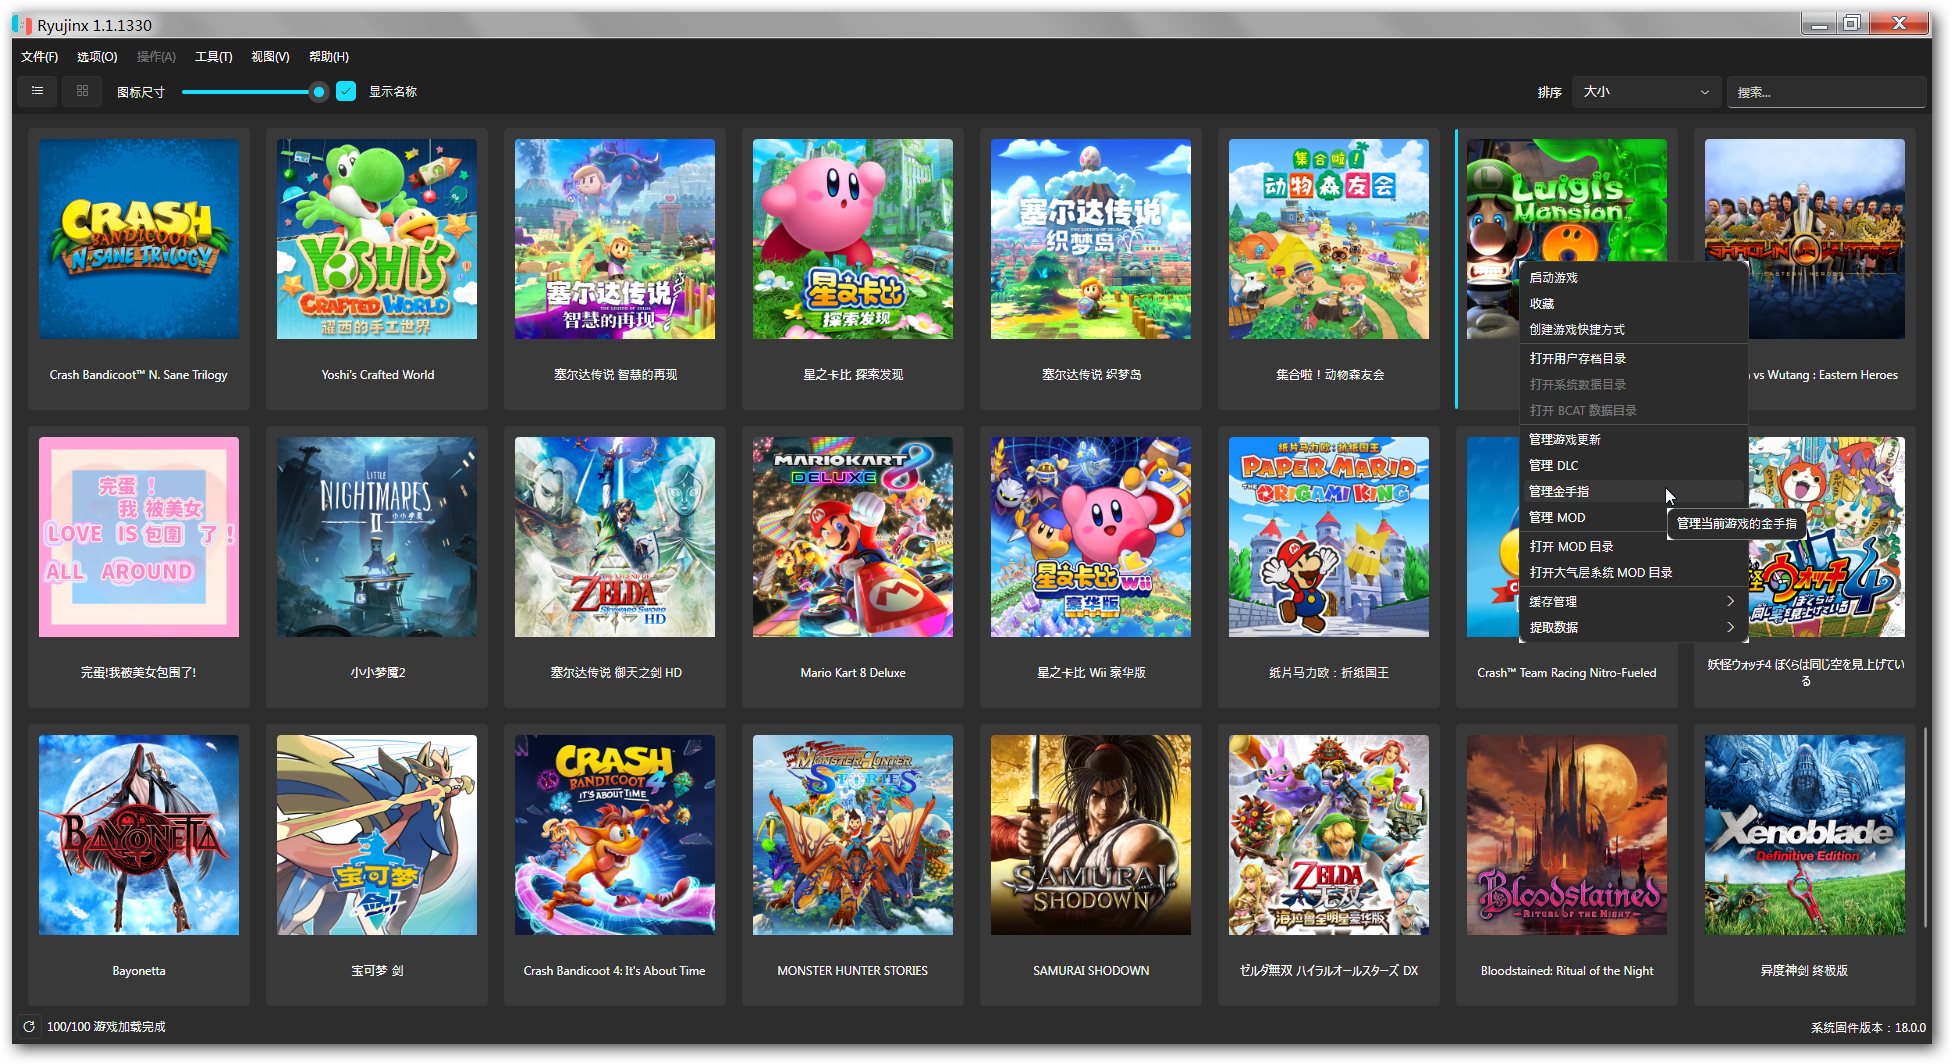Image resolution: width=1952 pixels, height=1064 pixels.
Task: Click the 系统固件版本 18.0.0 status text
Action: 1868,1027
